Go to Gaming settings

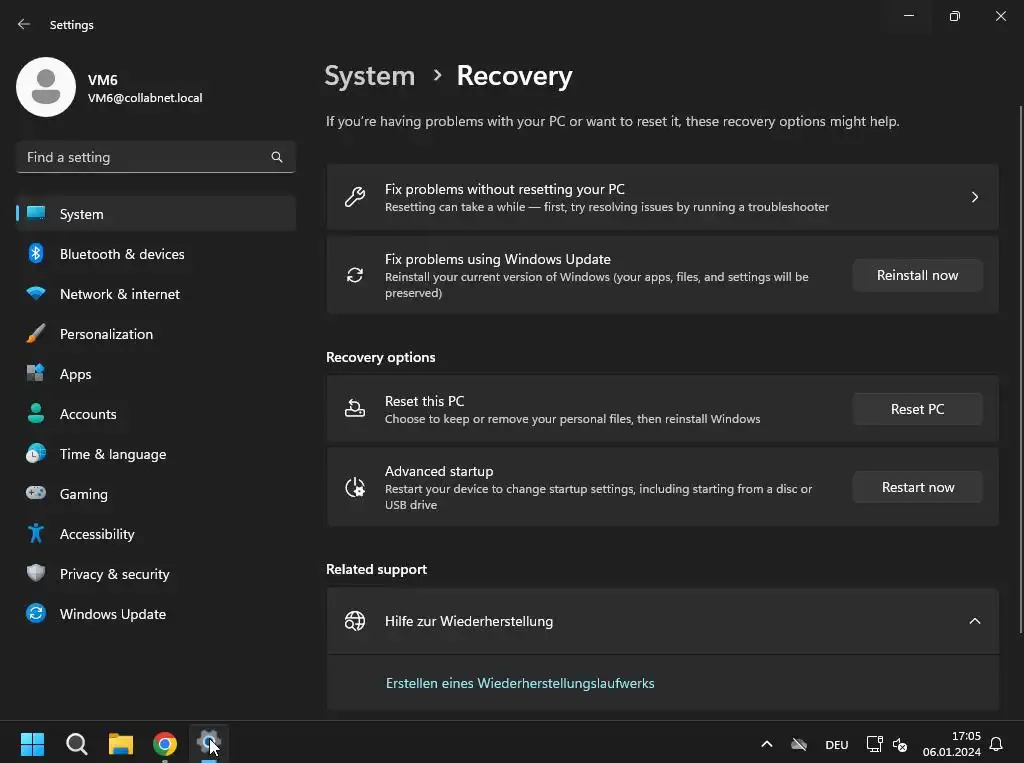tap(156, 493)
